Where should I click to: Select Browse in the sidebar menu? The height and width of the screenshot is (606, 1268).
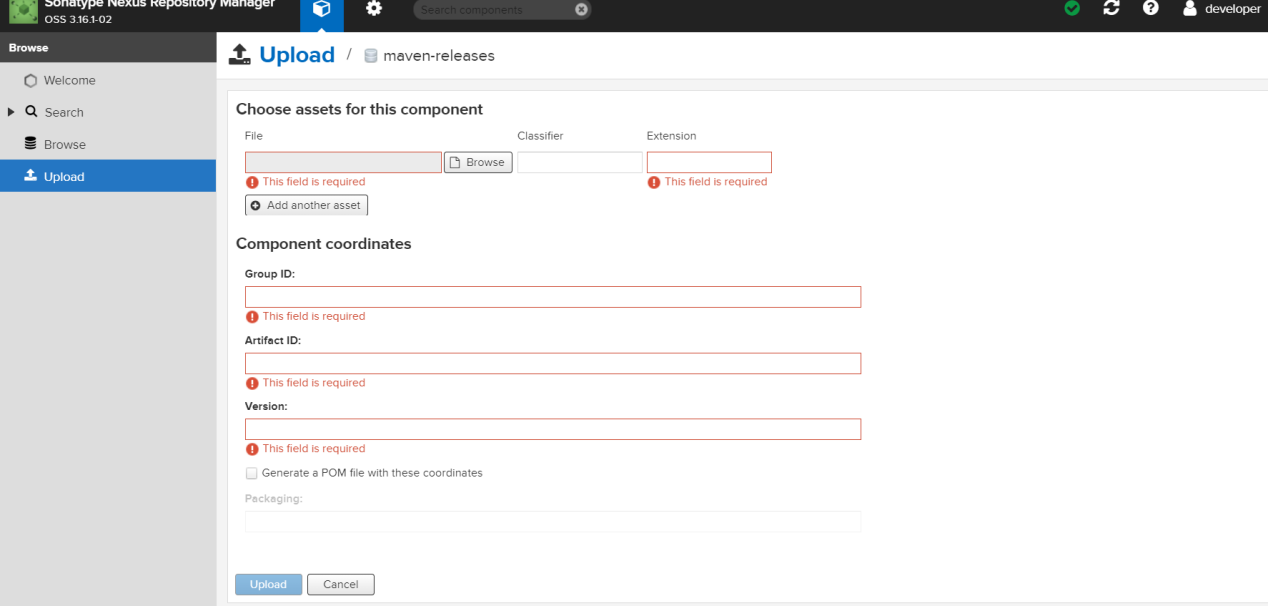pos(64,144)
